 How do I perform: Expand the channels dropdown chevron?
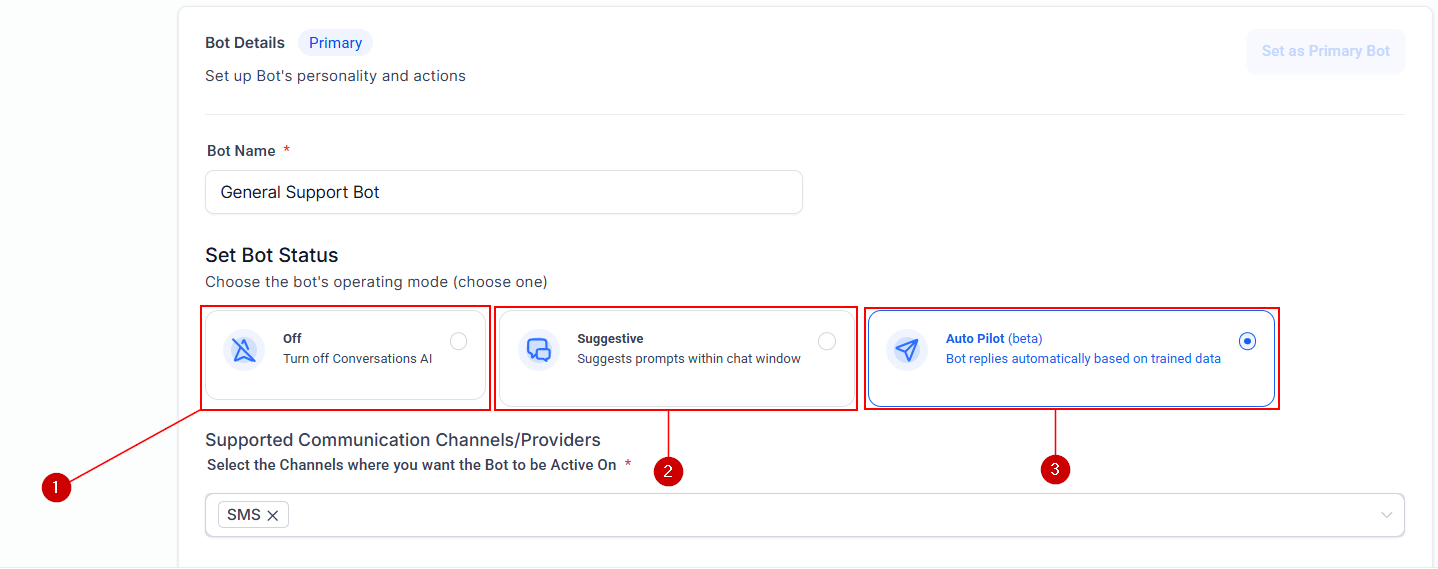pos(1386,515)
